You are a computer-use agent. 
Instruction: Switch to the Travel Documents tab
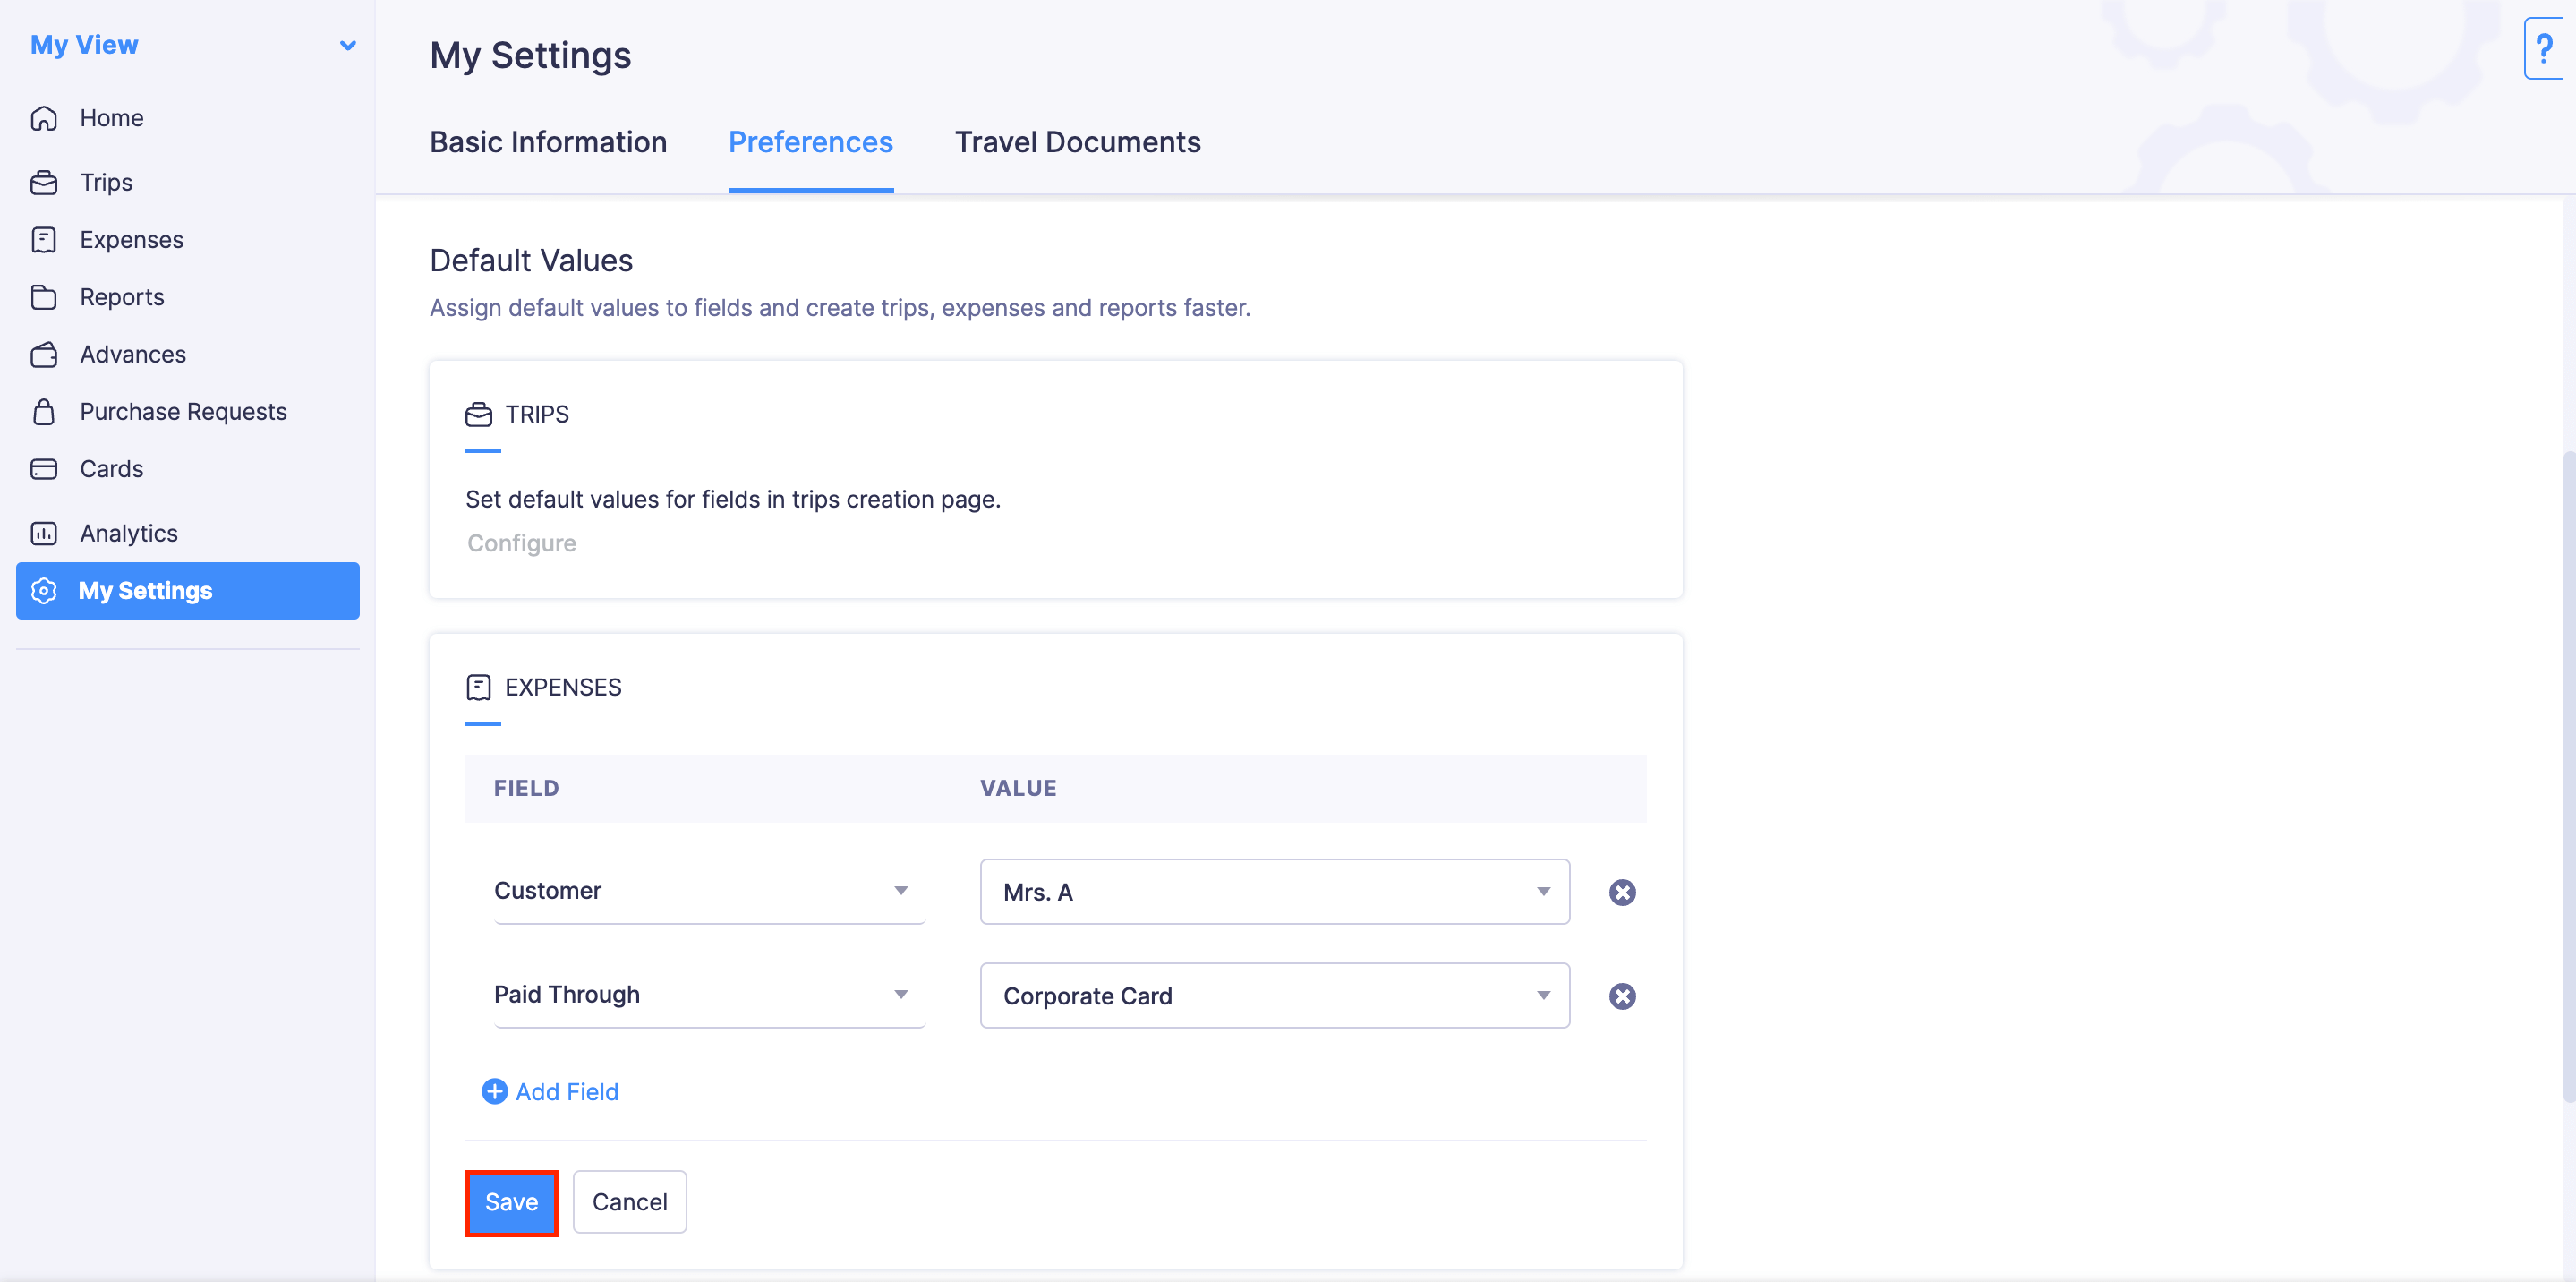[1078, 142]
